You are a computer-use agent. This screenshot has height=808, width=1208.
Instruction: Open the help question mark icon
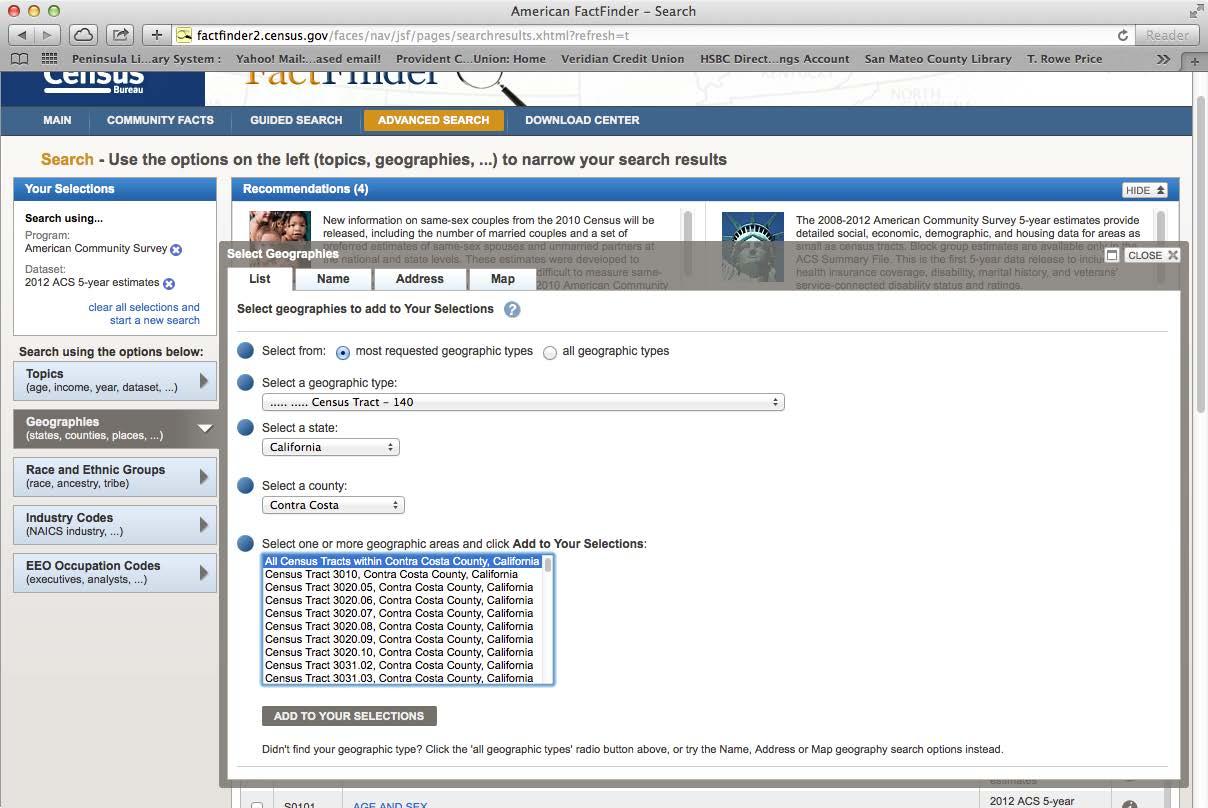coord(512,309)
